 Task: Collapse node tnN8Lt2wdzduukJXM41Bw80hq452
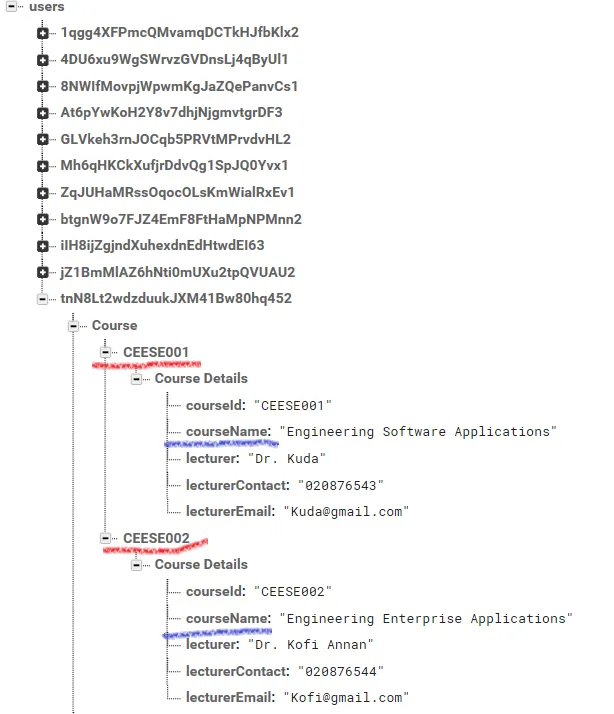click(x=43, y=299)
